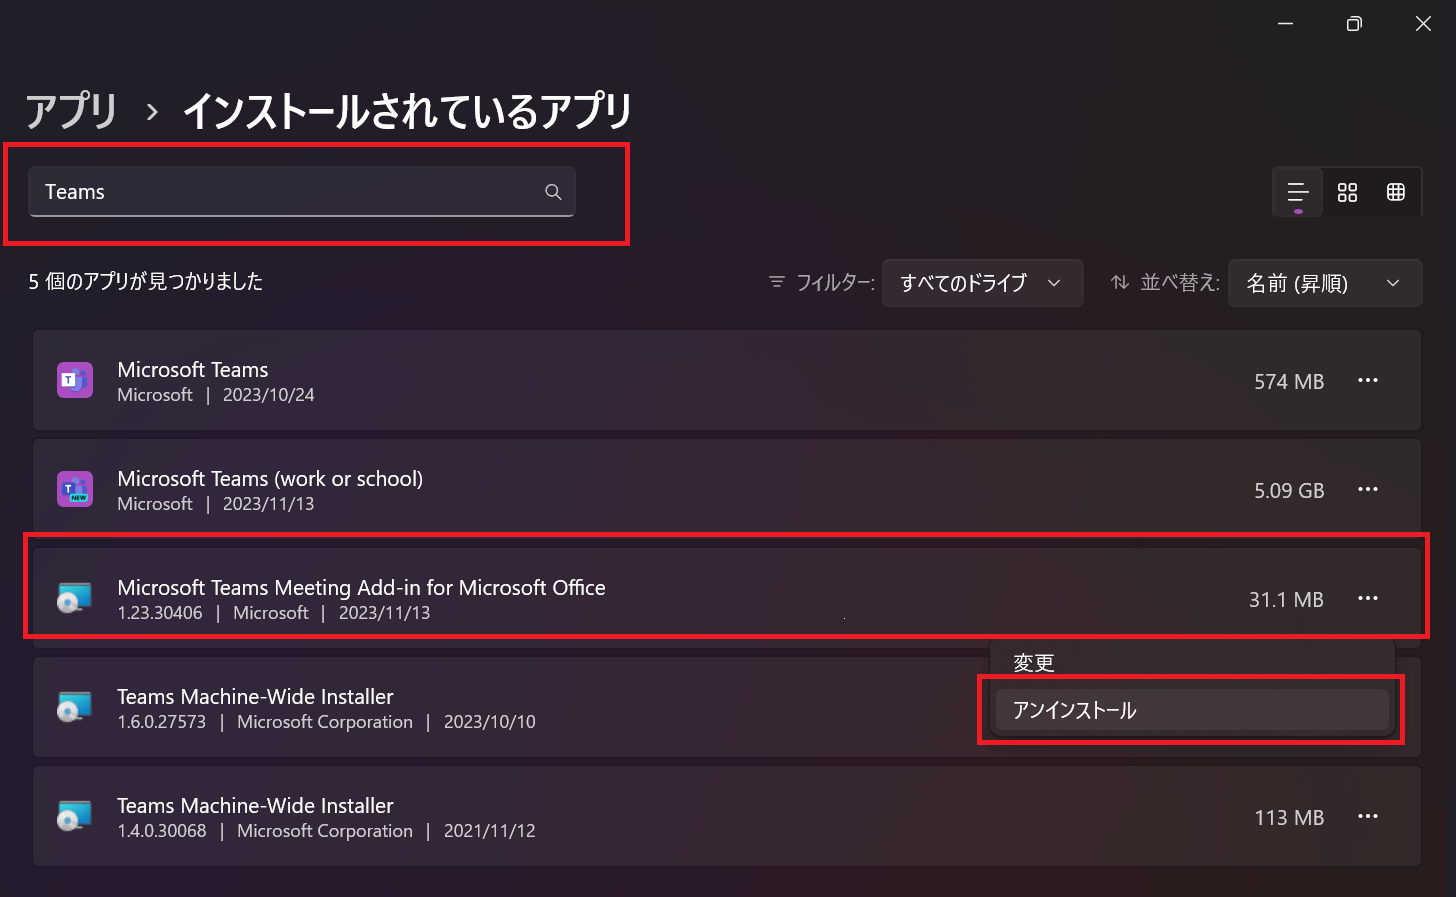Click the 574 MB size value
This screenshot has width=1456, height=897.
pos(1289,382)
